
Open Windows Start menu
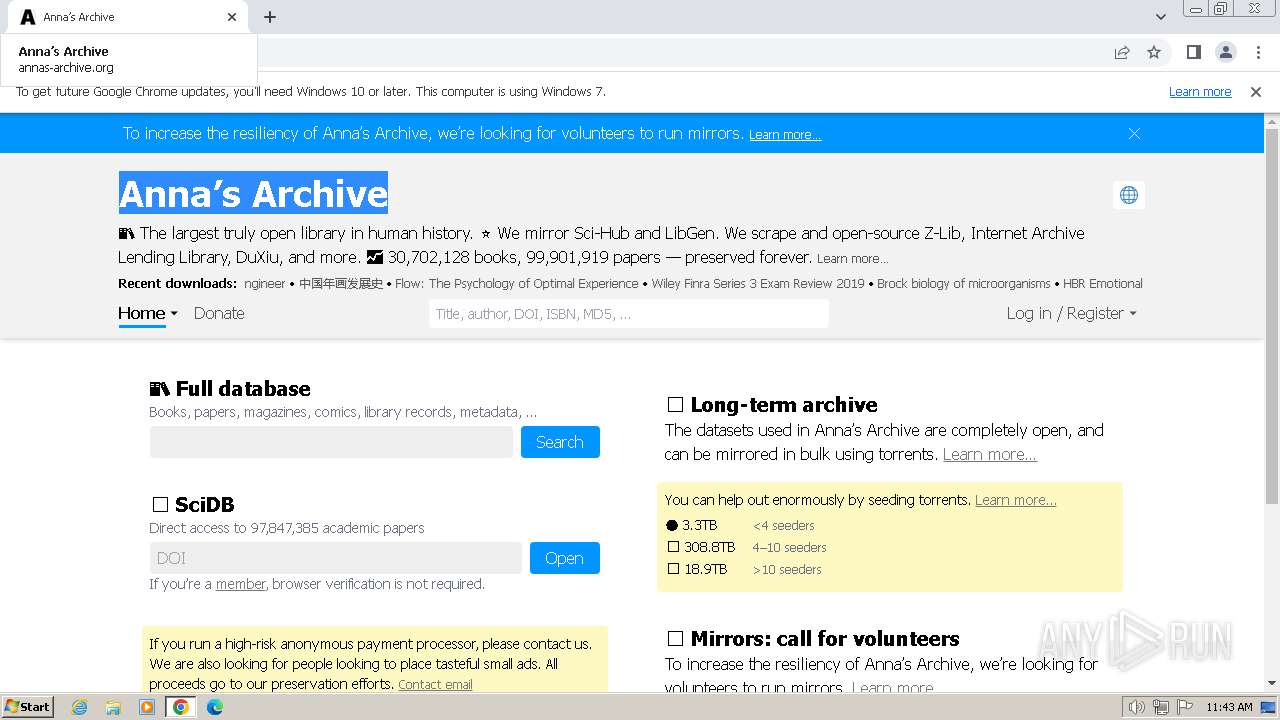(x=27, y=707)
